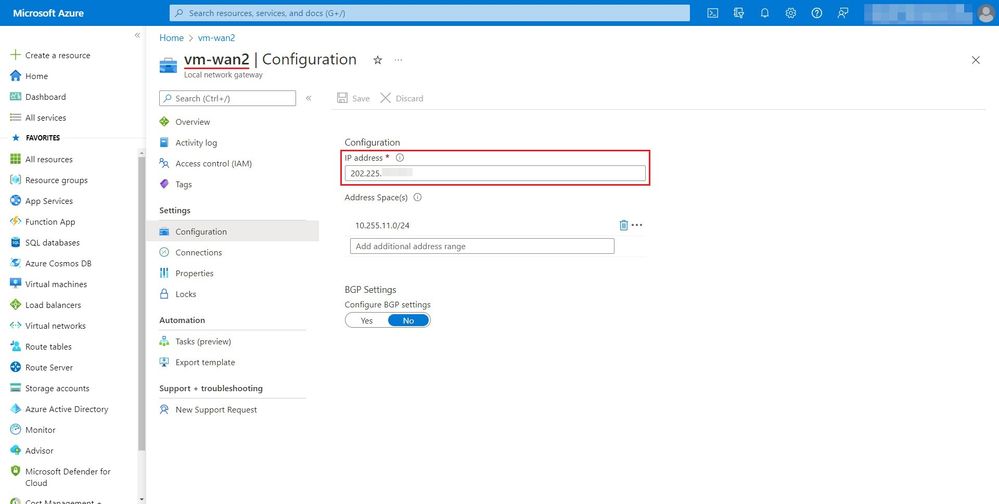Screen dimensions: 999x504
Task: Open Cloud Shell icon in top bar
Action: pos(713,13)
